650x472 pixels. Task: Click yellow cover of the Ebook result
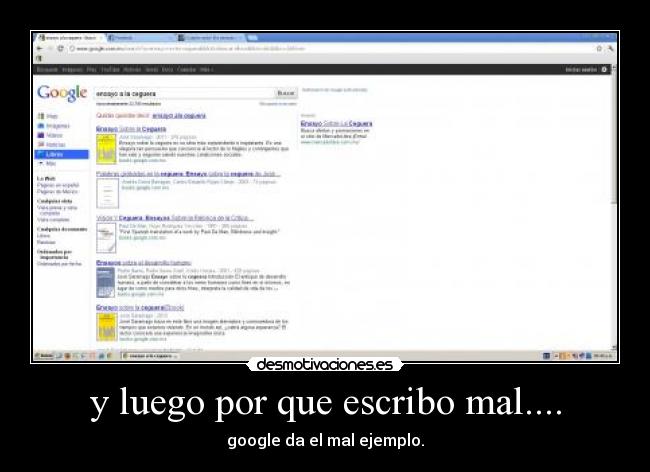tap(107, 327)
